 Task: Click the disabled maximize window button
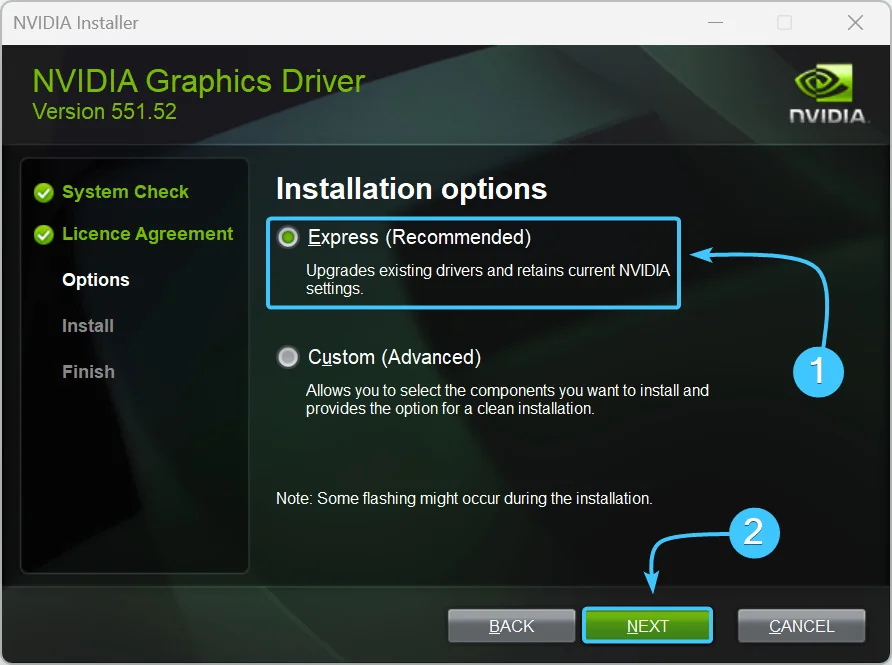pyautogui.click(x=784, y=23)
